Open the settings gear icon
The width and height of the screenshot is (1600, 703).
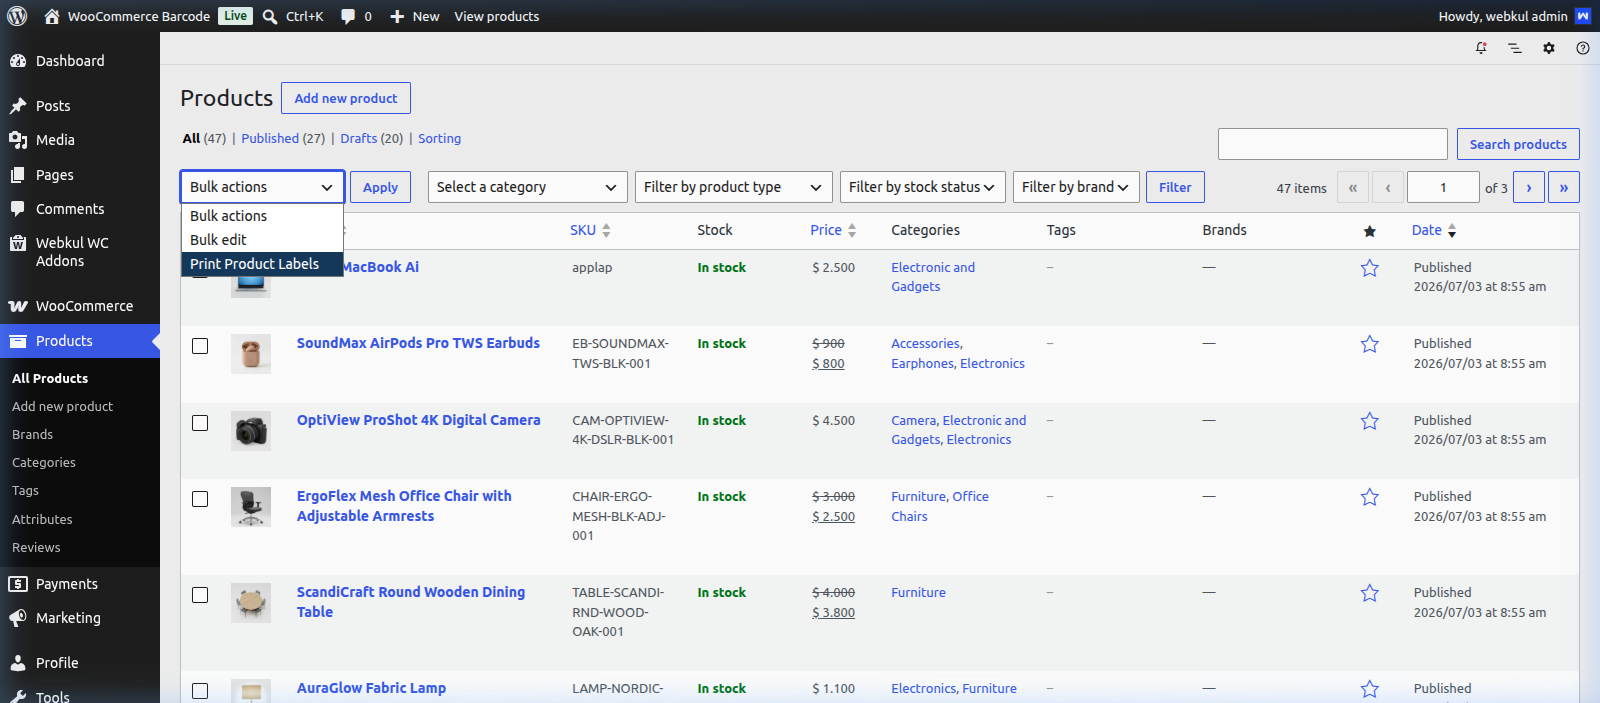(x=1549, y=48)
